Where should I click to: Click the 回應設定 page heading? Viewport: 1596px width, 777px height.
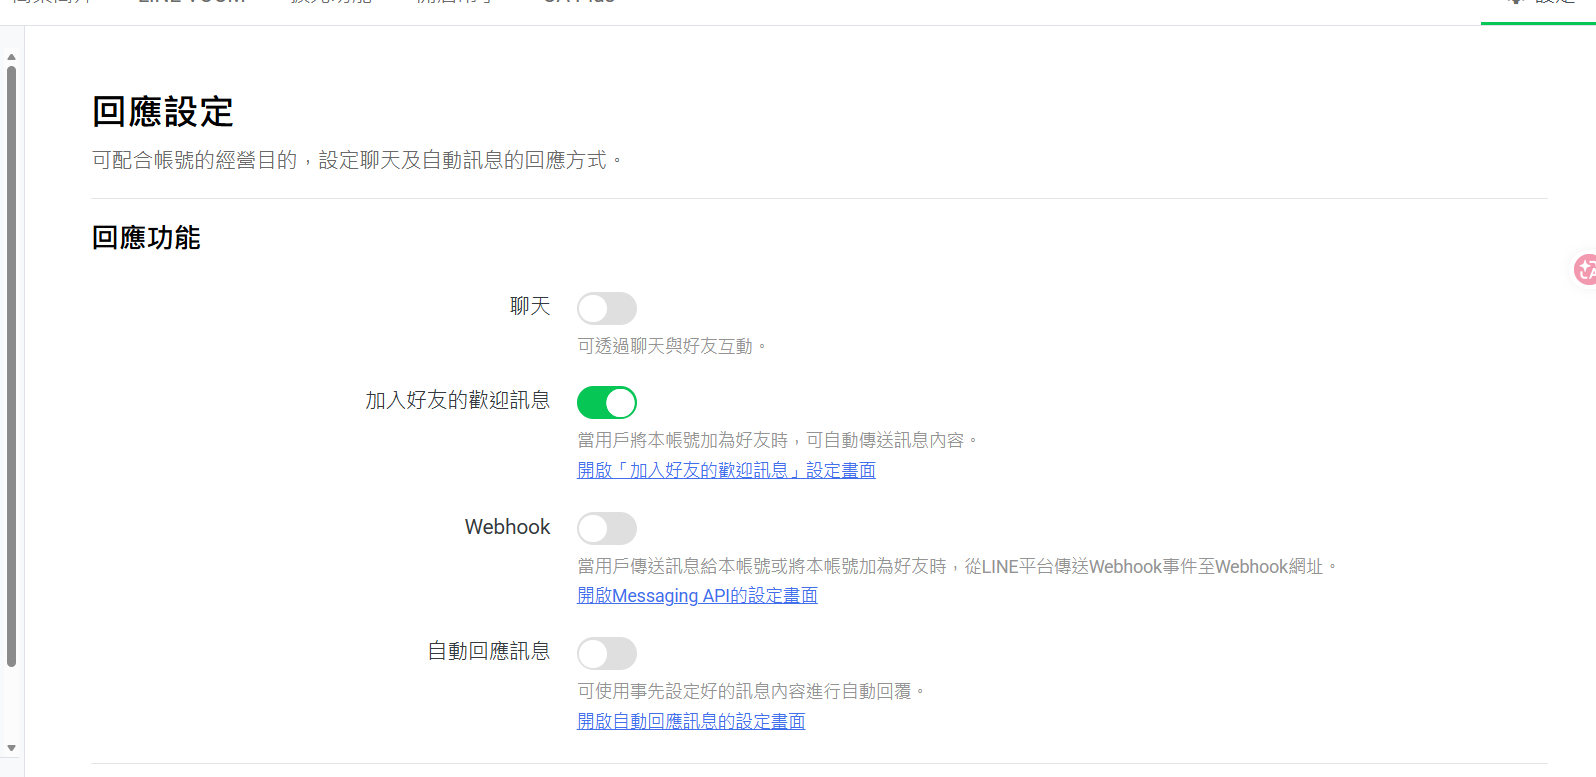163,112
